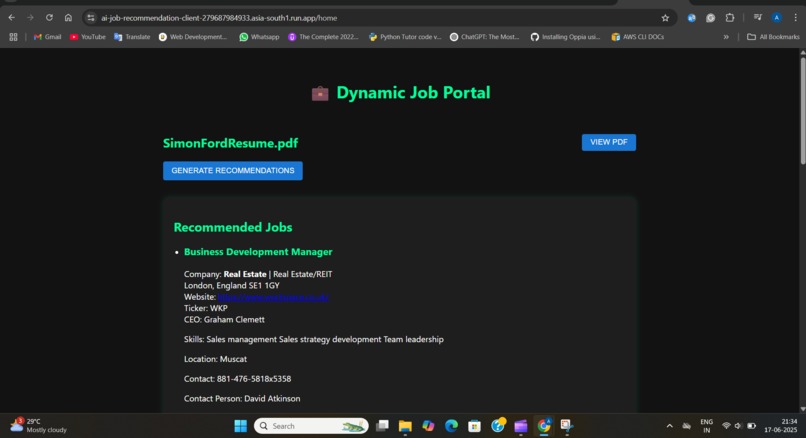This screenshot has width=806, height=438.
Task: Open the YouTube bookmark
Action: pos(87,37)
